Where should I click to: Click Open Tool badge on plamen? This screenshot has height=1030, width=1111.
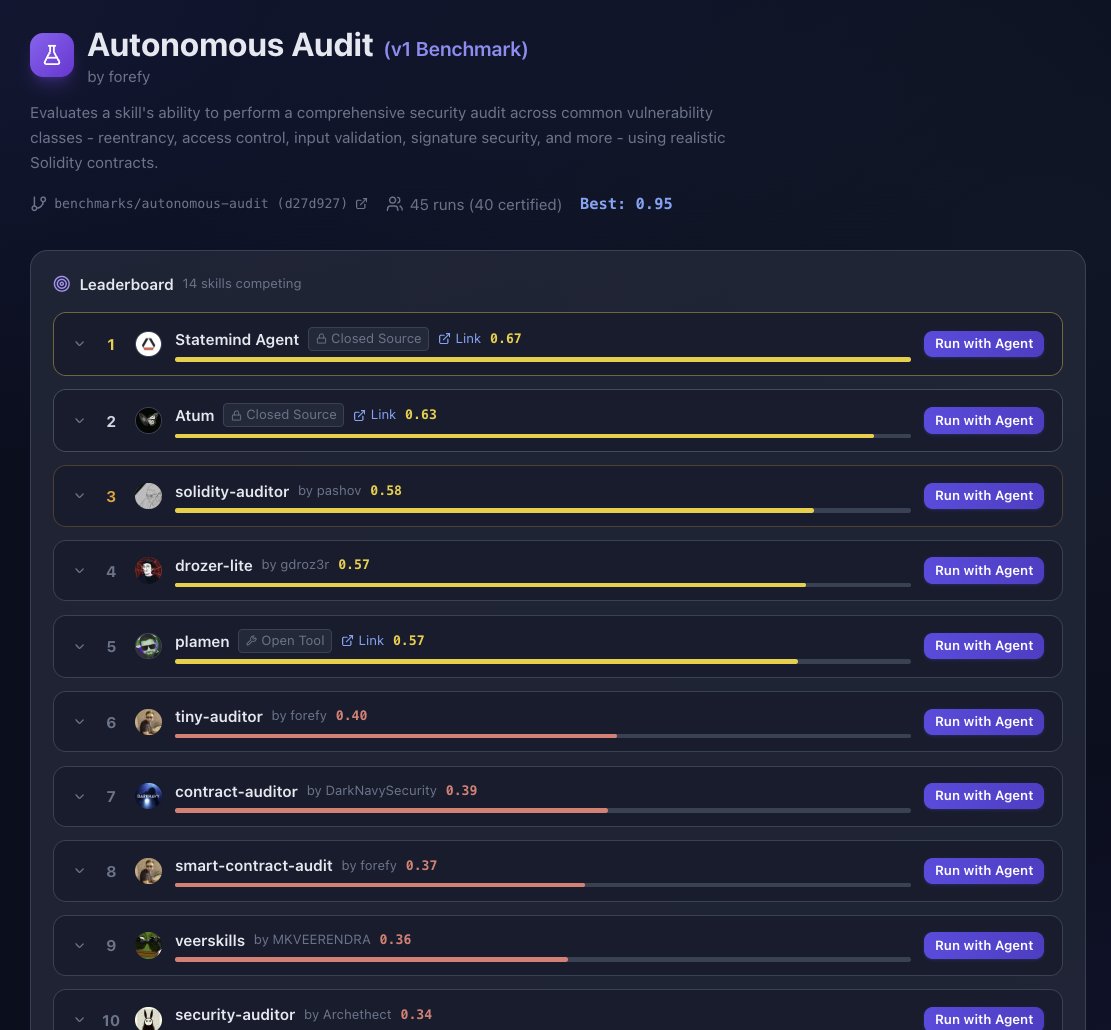point(285,641)
